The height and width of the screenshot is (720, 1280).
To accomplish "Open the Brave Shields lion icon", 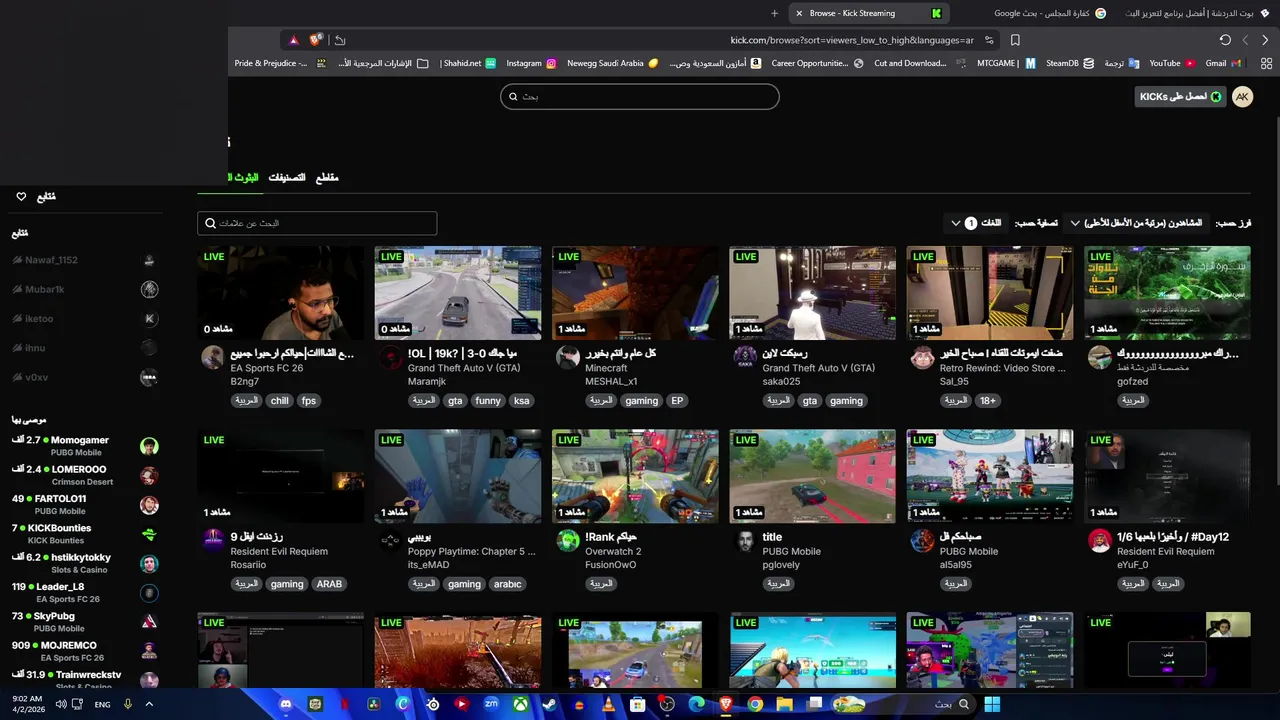I will coord(316,40).
